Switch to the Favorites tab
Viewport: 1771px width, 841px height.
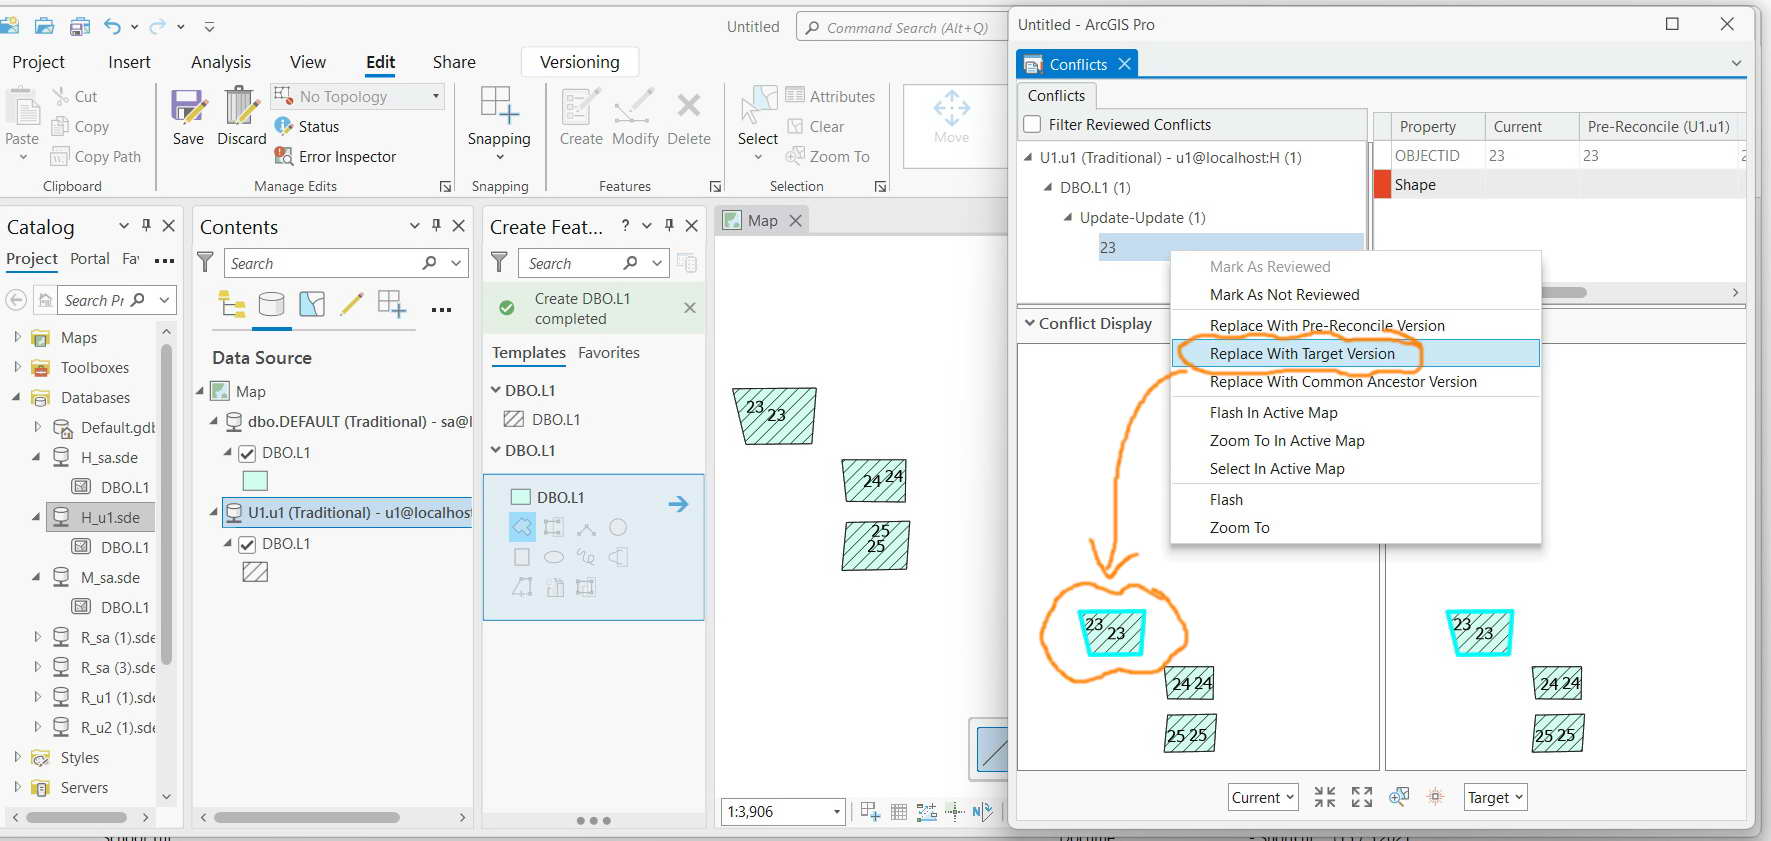tap(609, 353)
